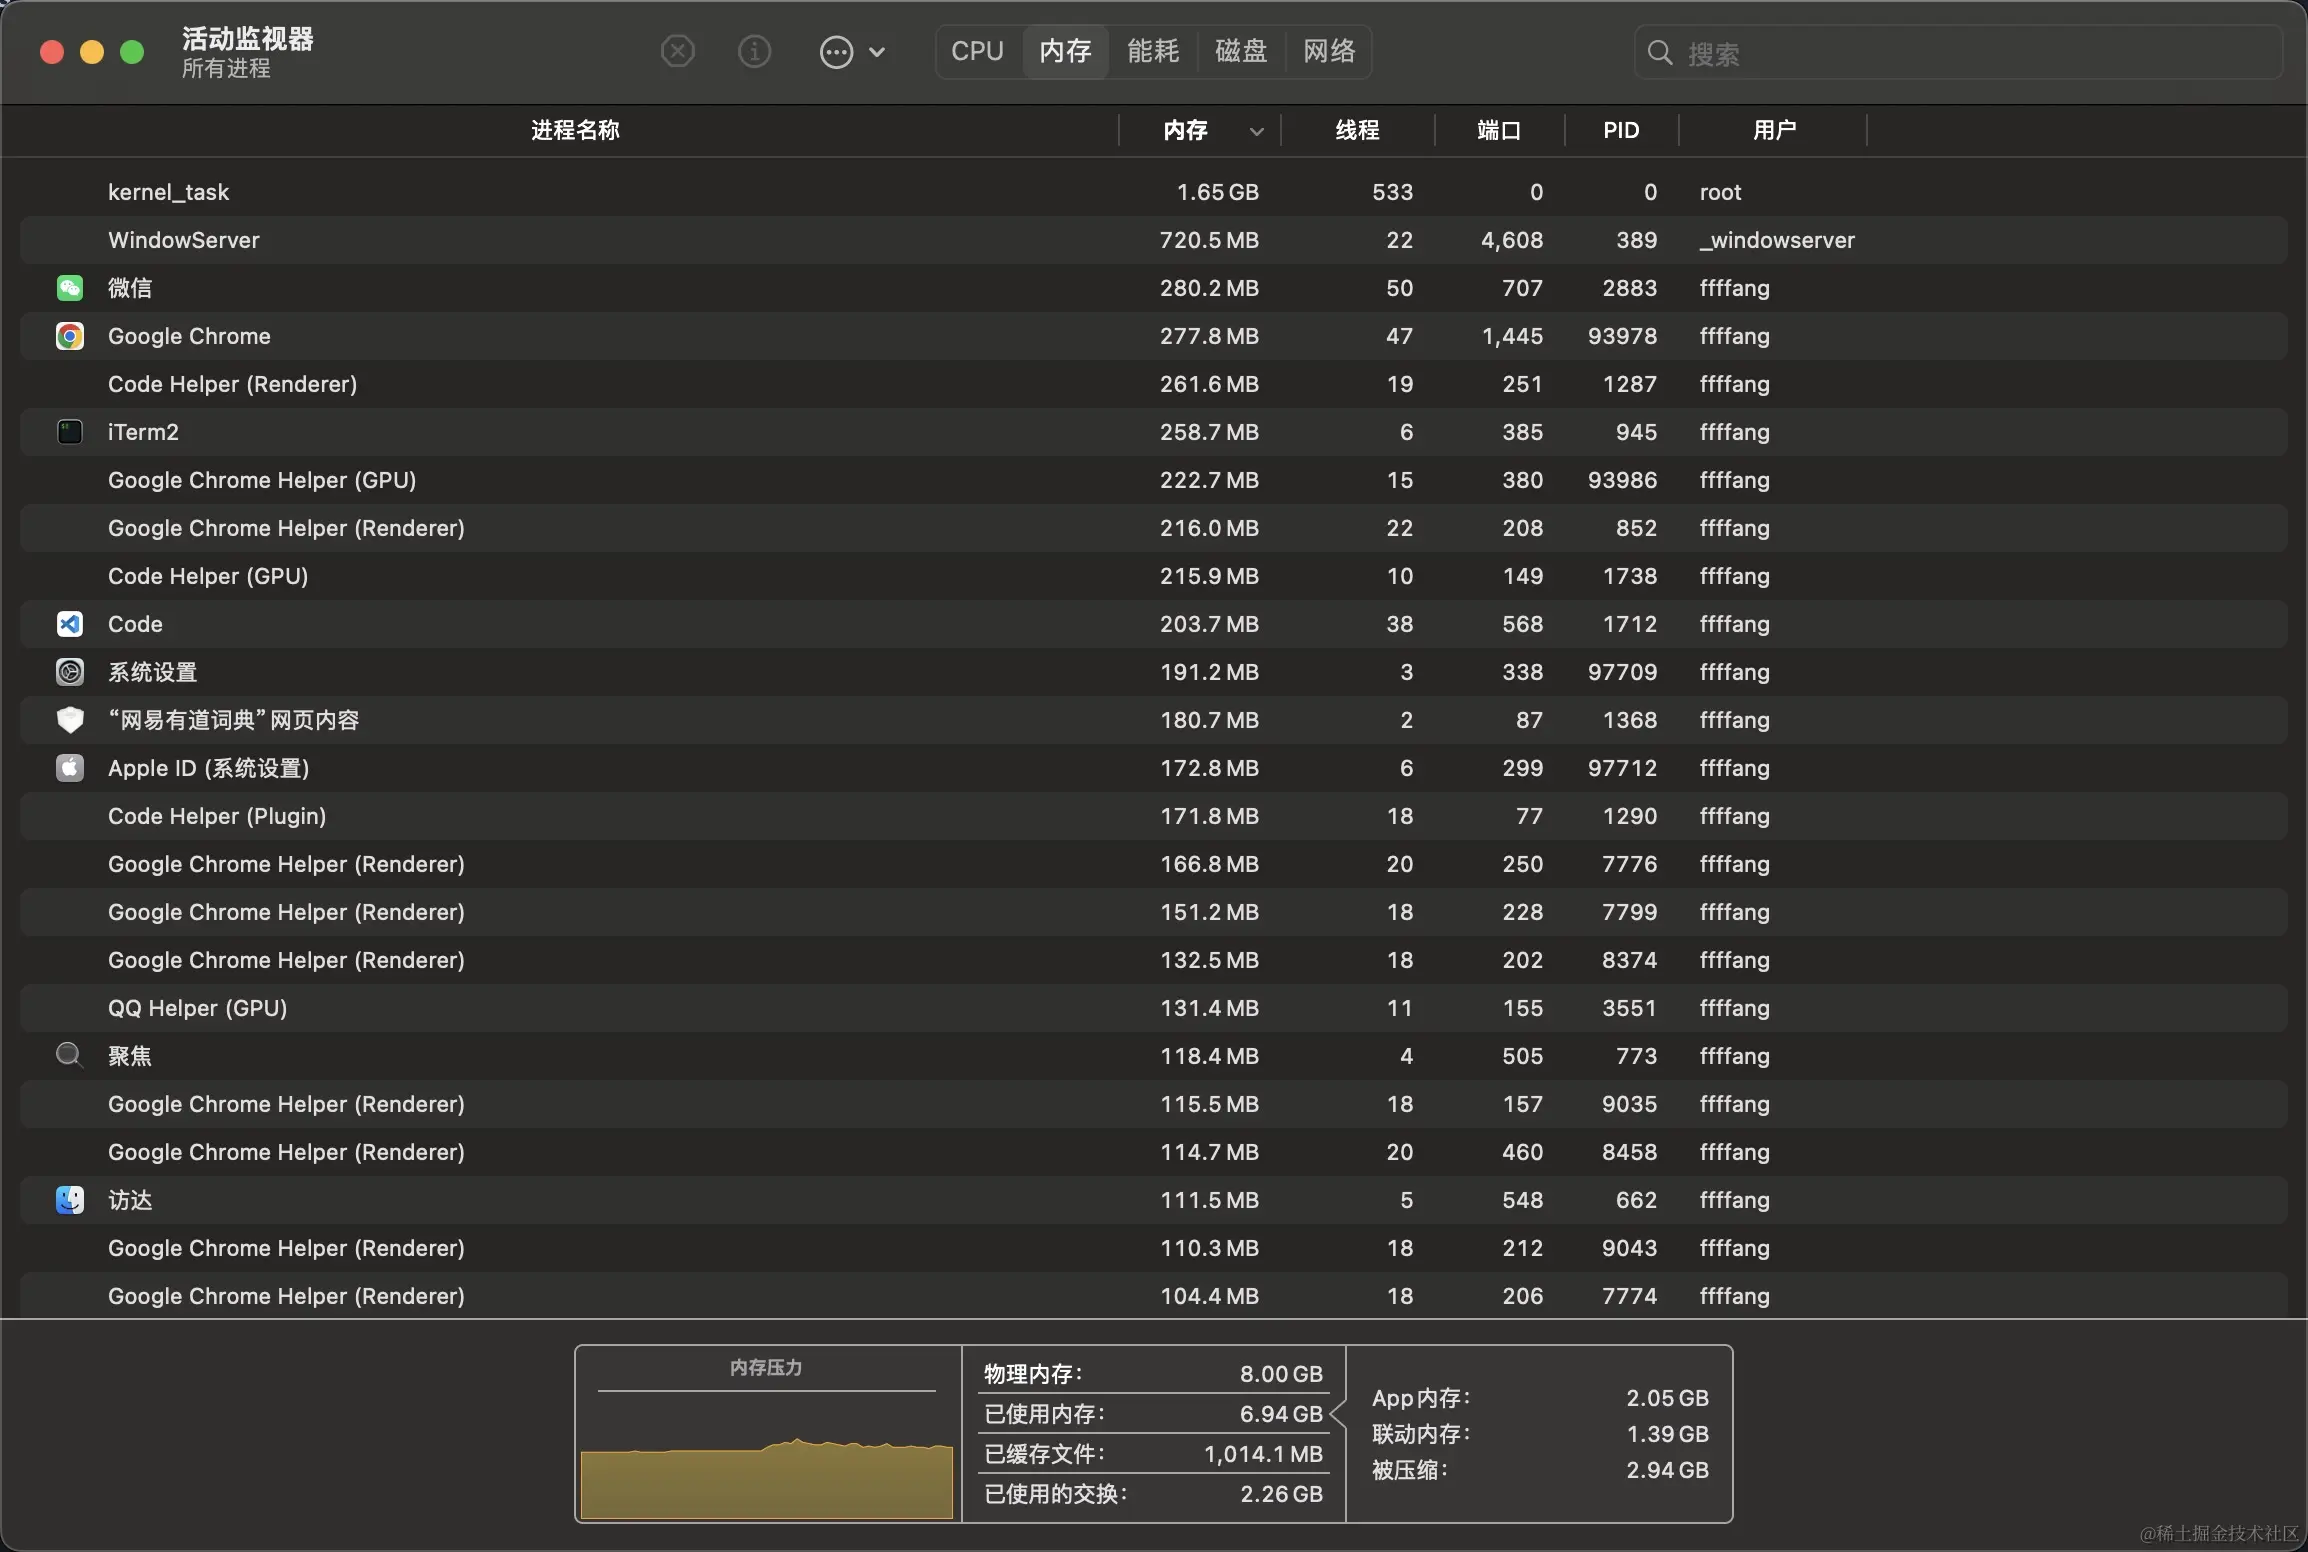
Task: Click the WeChat (微信) app icon
Action: [x=69, y=288]
